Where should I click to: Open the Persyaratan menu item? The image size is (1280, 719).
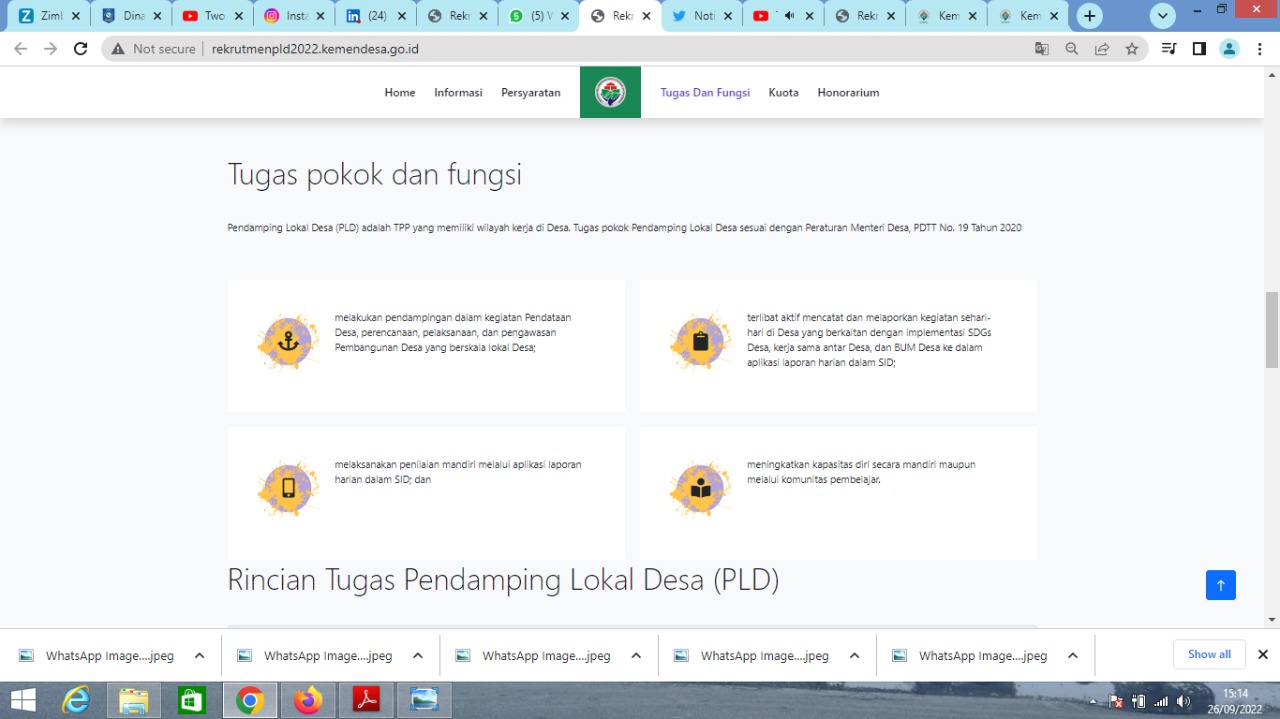coord(530,92)
